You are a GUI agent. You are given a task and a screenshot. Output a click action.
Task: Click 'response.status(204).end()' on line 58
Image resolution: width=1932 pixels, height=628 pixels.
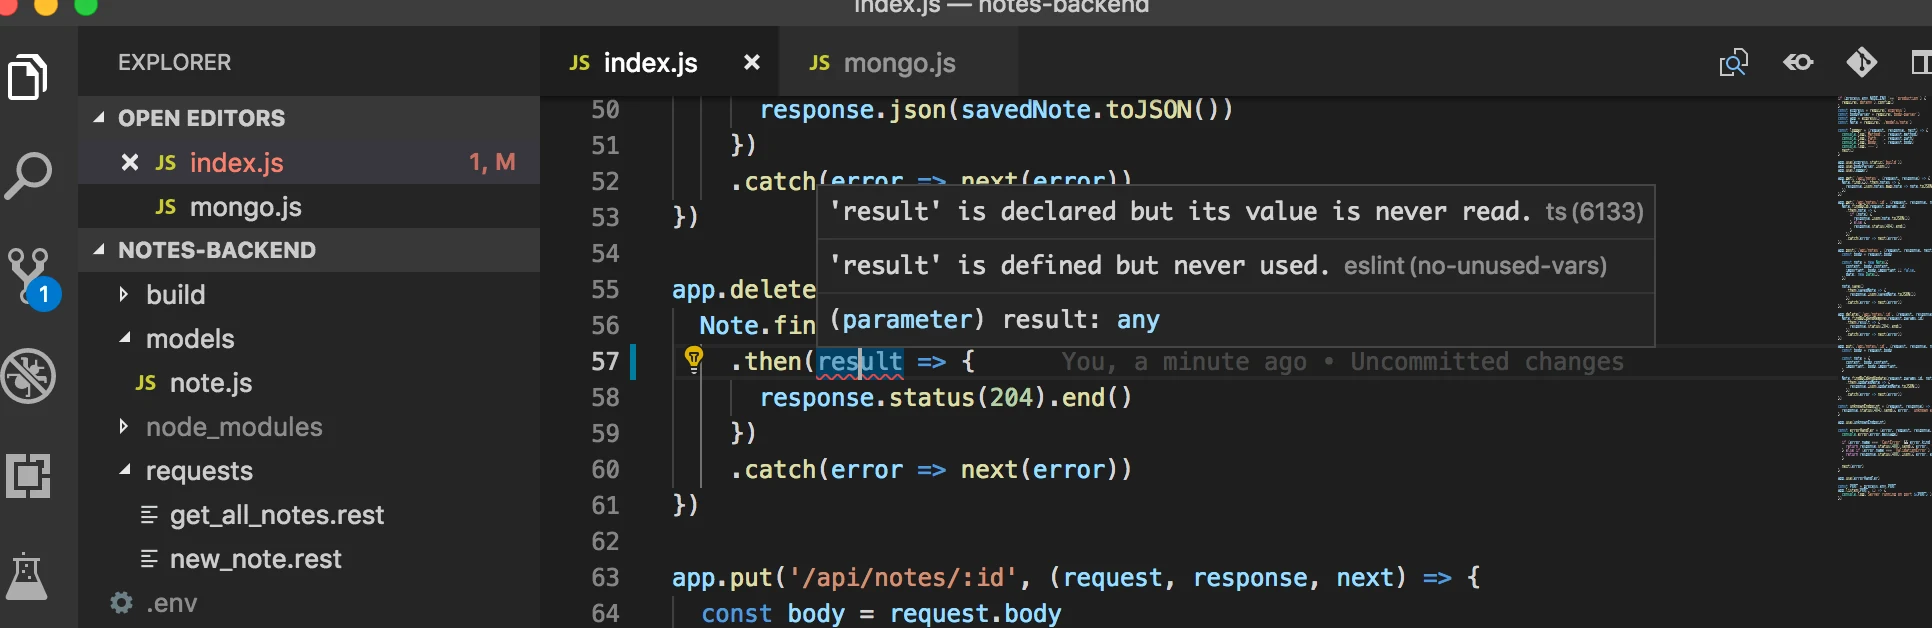[x=946, y=397]
